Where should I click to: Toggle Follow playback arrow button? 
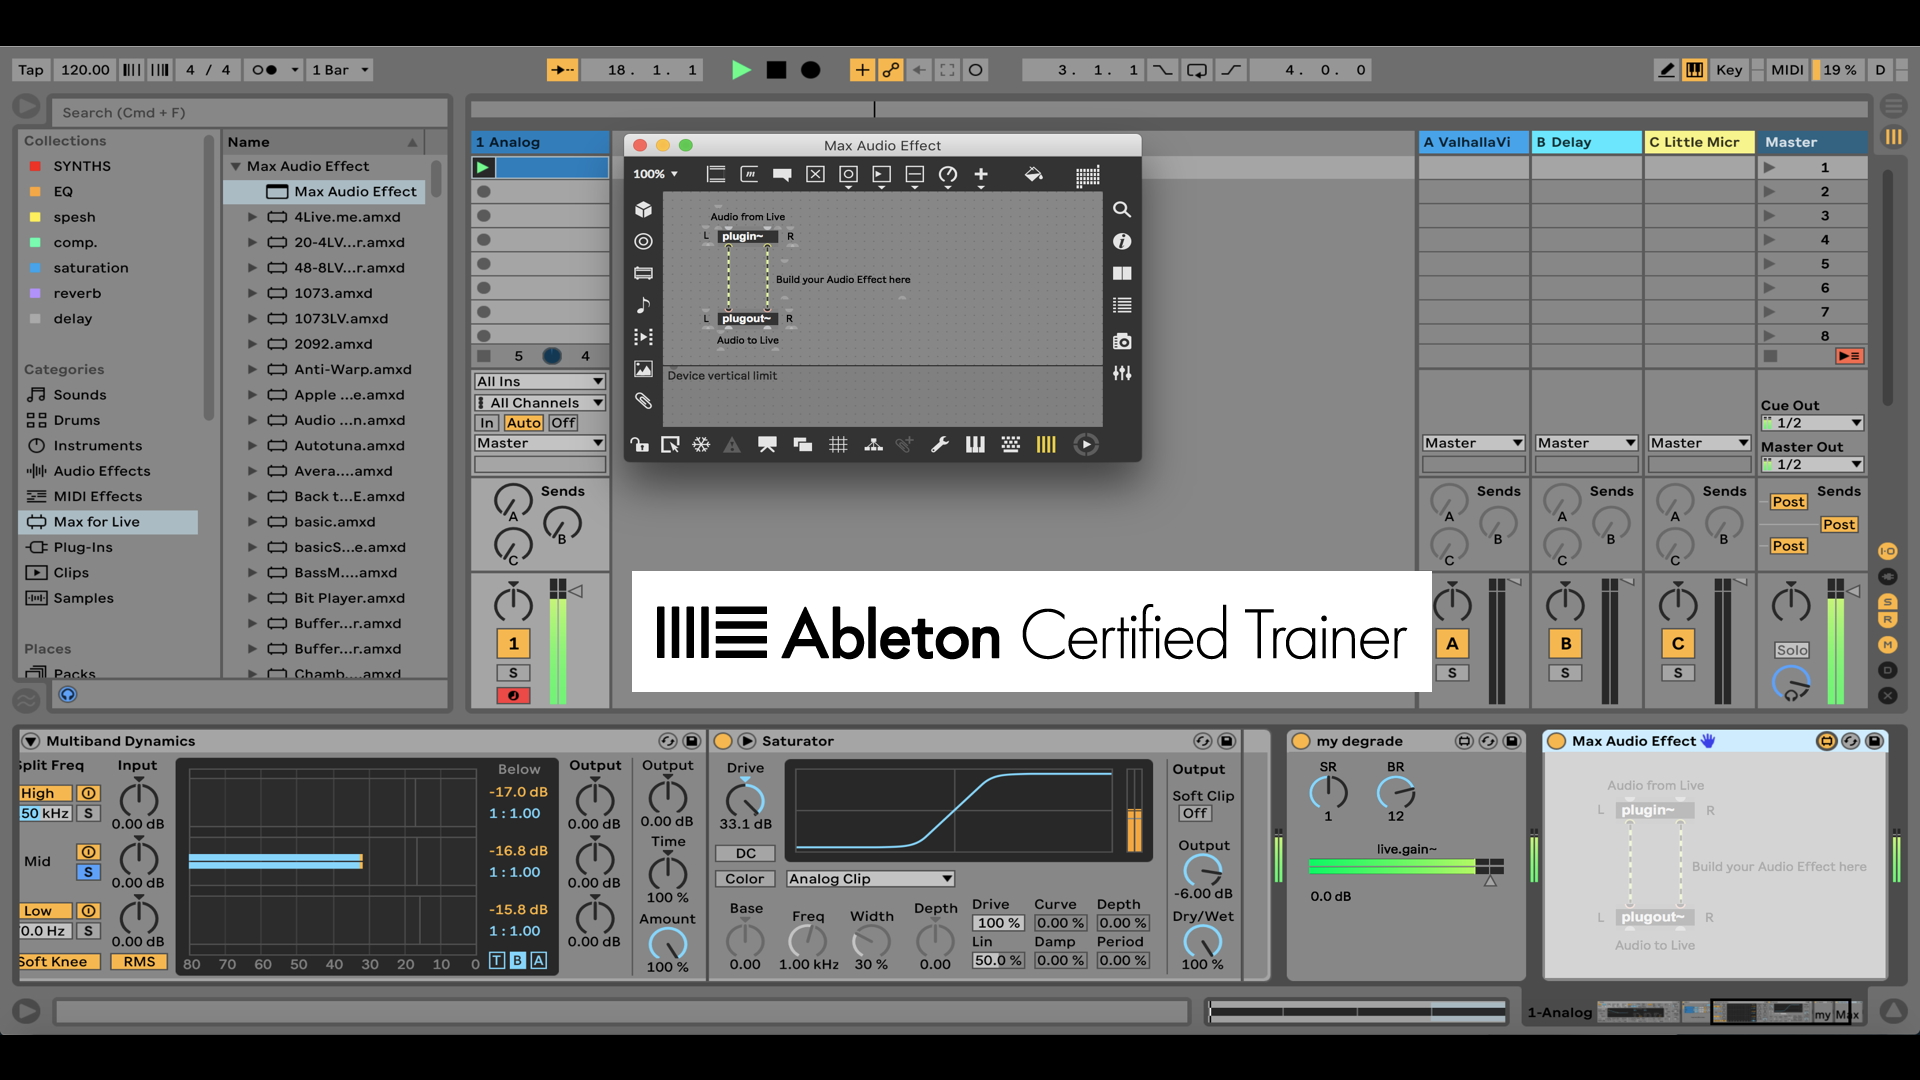[x=563, y=70]
